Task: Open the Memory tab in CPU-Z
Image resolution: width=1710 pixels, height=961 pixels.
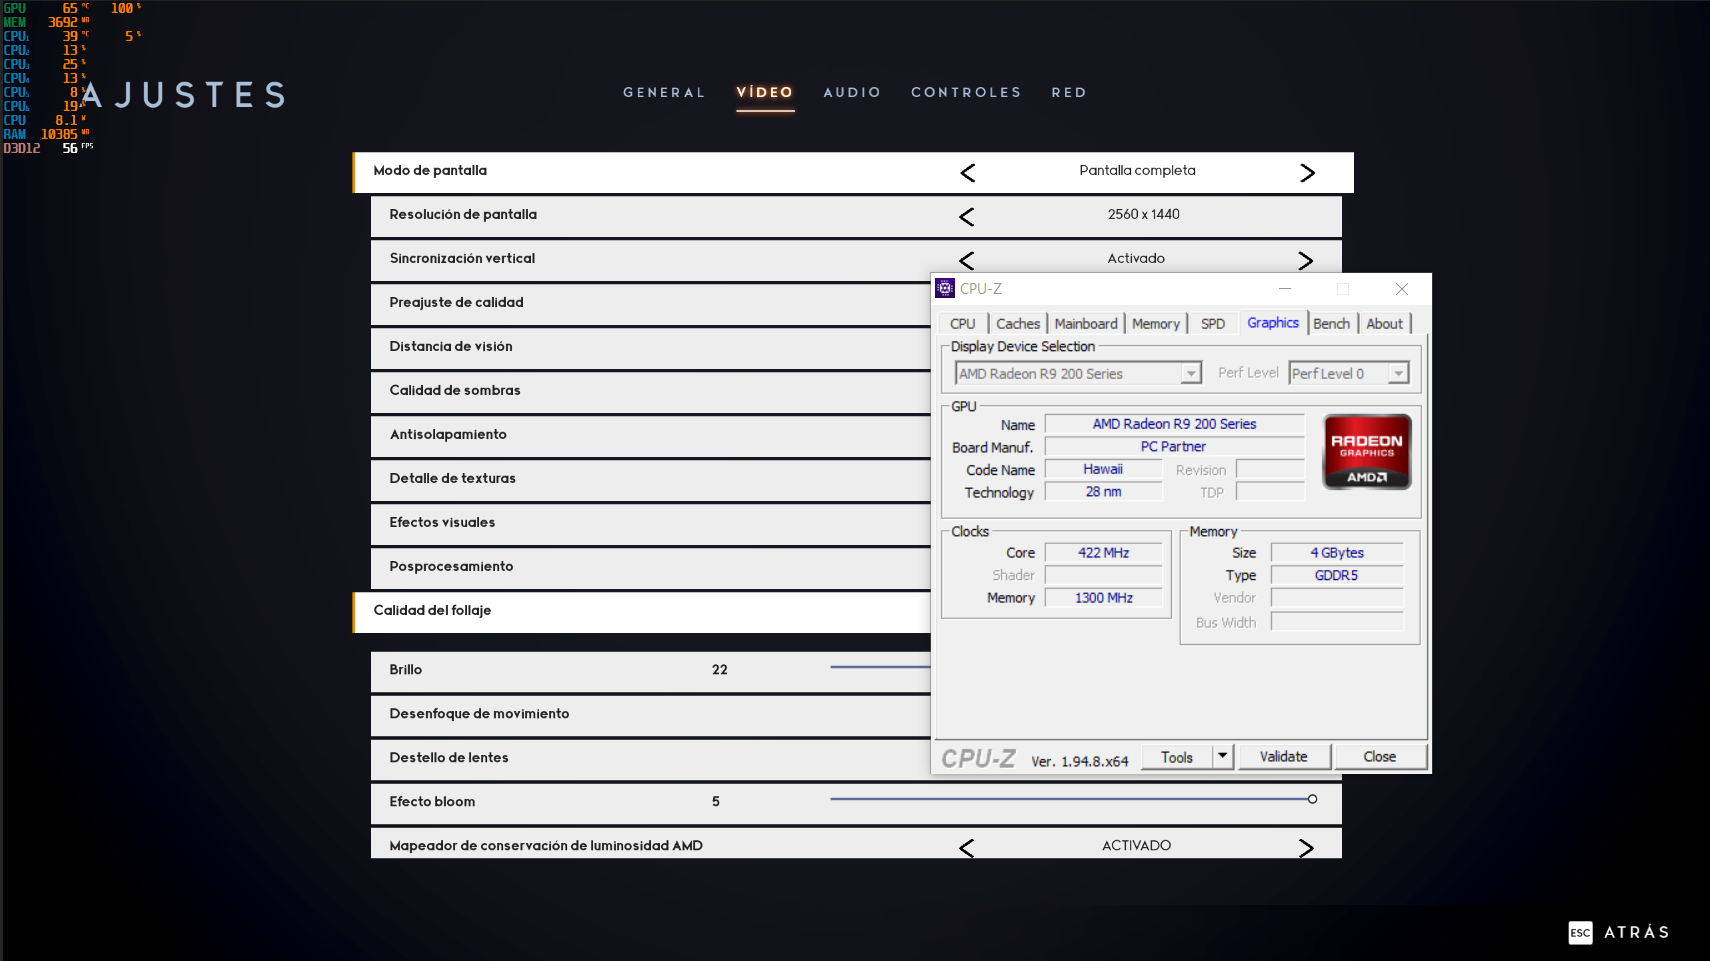Action: 1156,324
